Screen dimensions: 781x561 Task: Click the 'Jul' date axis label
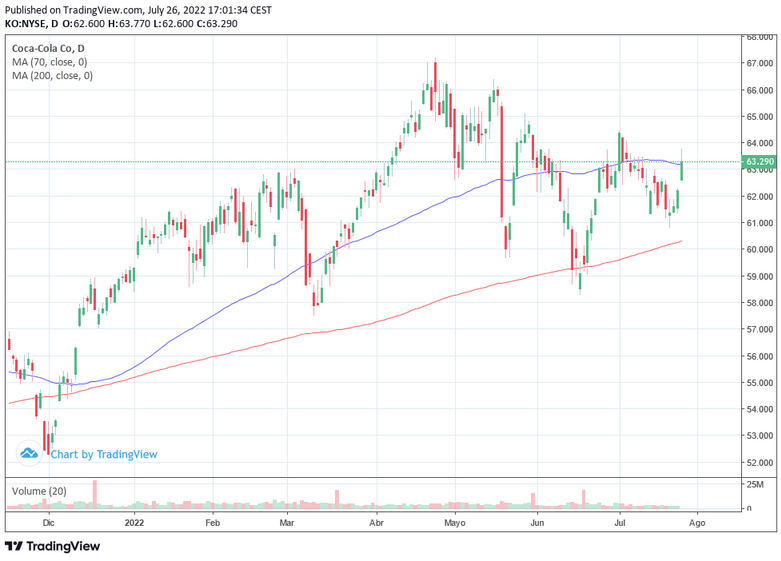point(620,523)
